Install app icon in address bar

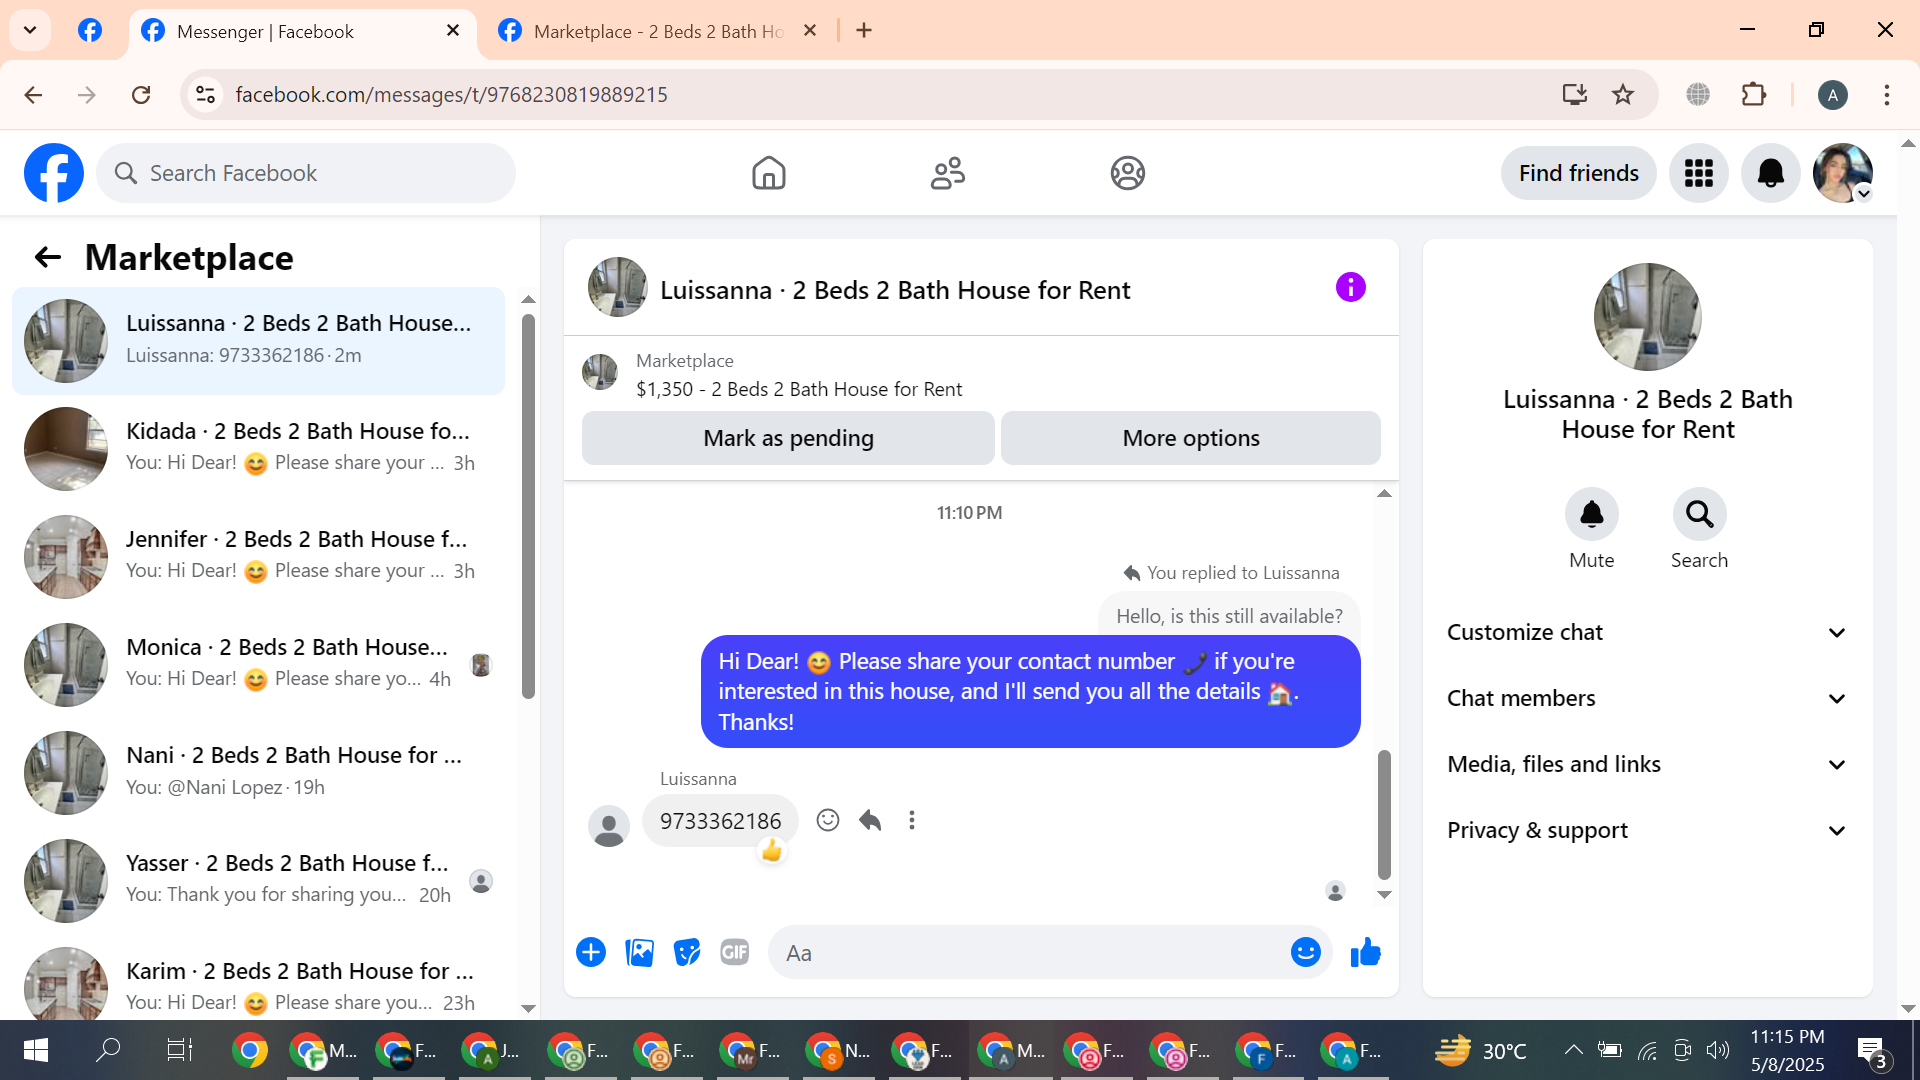[x=1574, y=95]
